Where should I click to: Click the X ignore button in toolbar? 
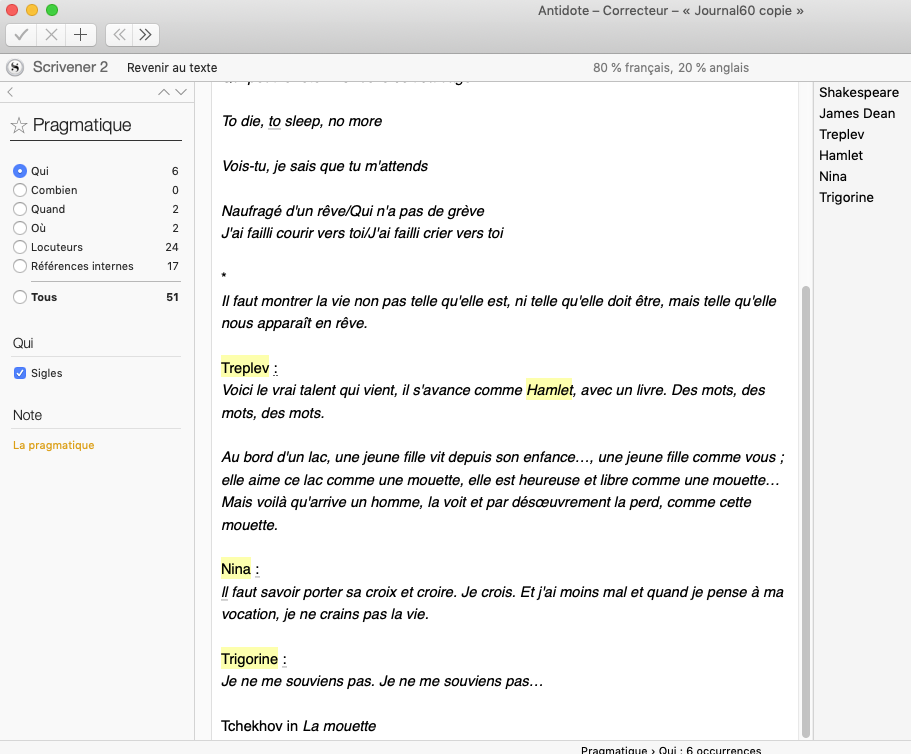tap(51, 35)
